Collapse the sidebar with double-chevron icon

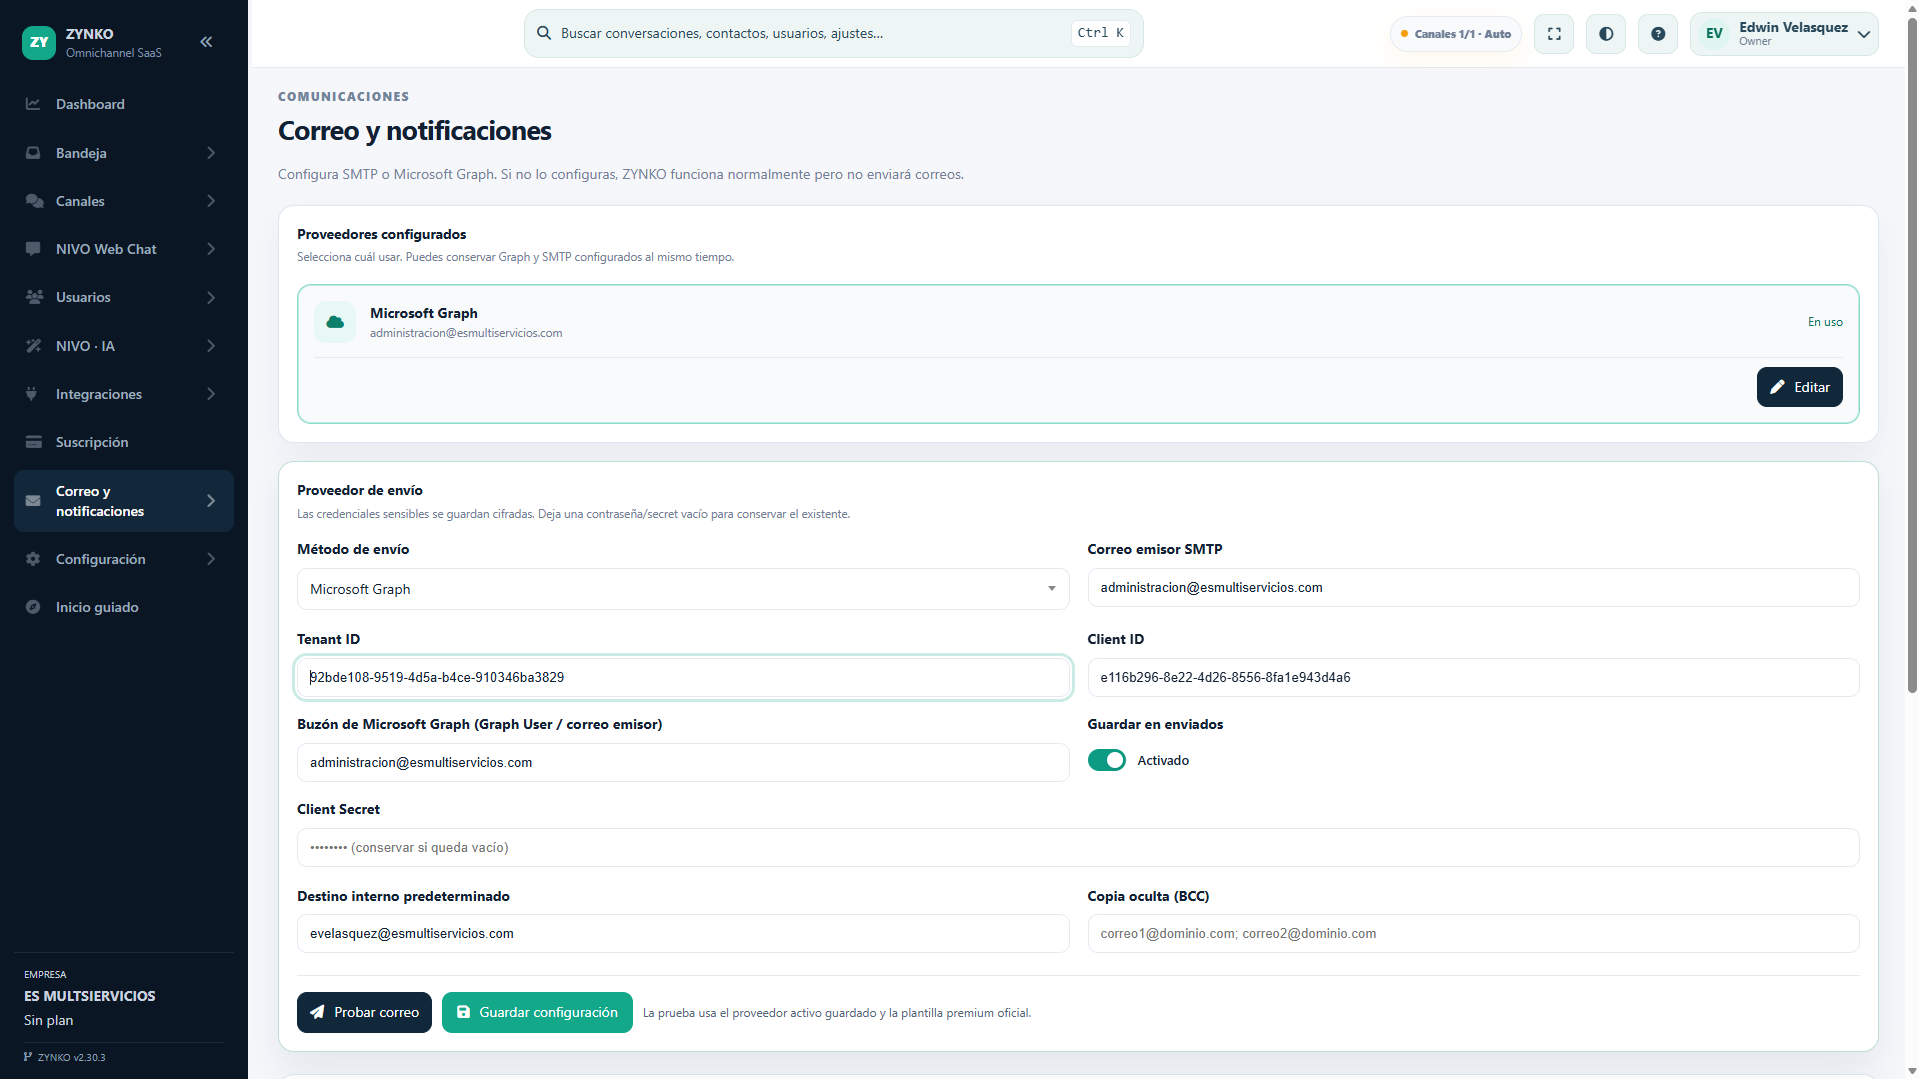pos(206,42)
